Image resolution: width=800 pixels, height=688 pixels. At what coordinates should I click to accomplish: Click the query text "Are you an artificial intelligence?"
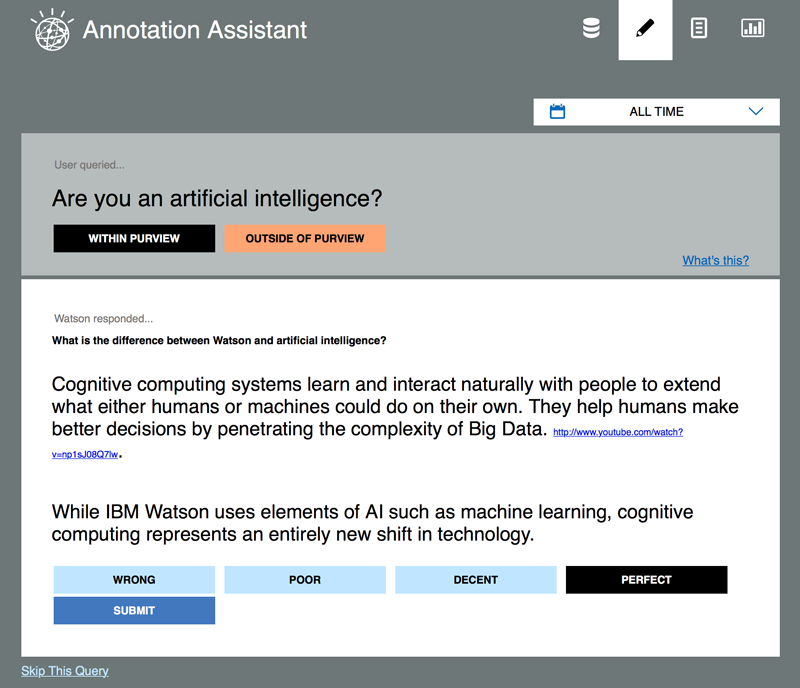(x=217, y=199)
